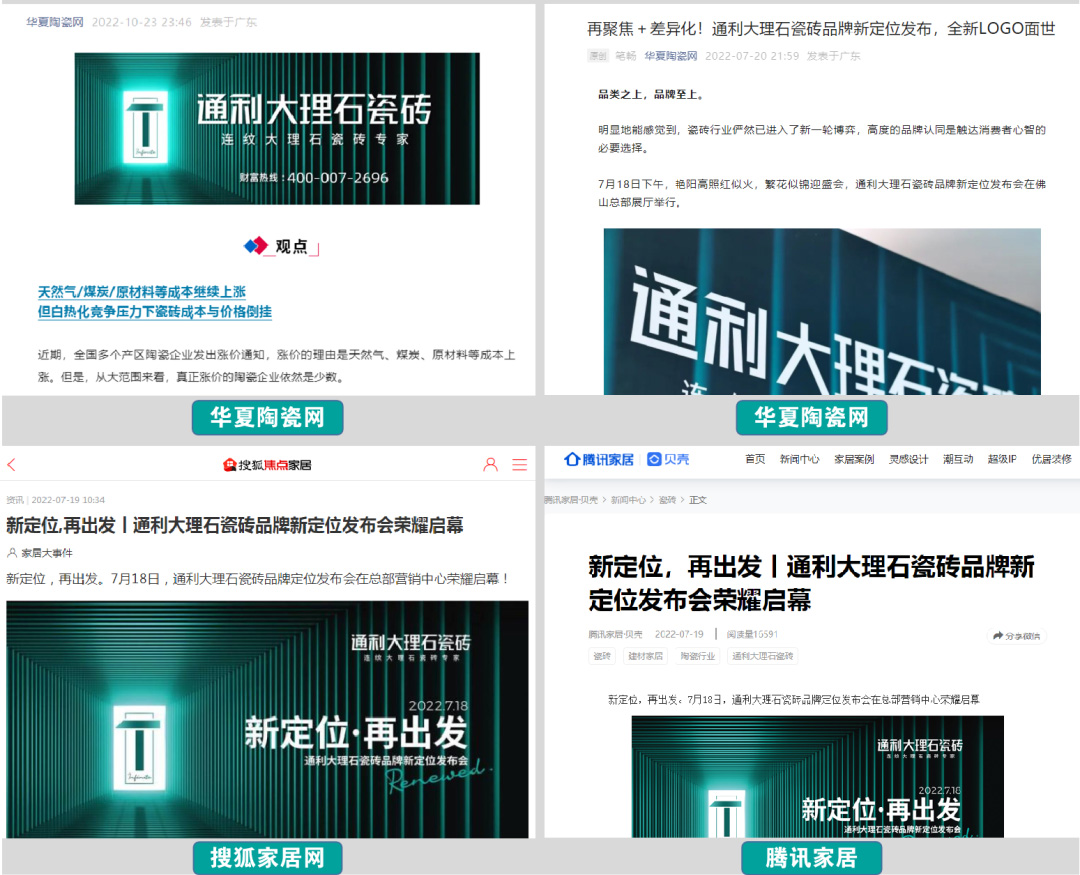This screenshot has width=1080, height=875.
Task: Open the 首页 nav item on Tencent Home
Action: pos(755,460)
